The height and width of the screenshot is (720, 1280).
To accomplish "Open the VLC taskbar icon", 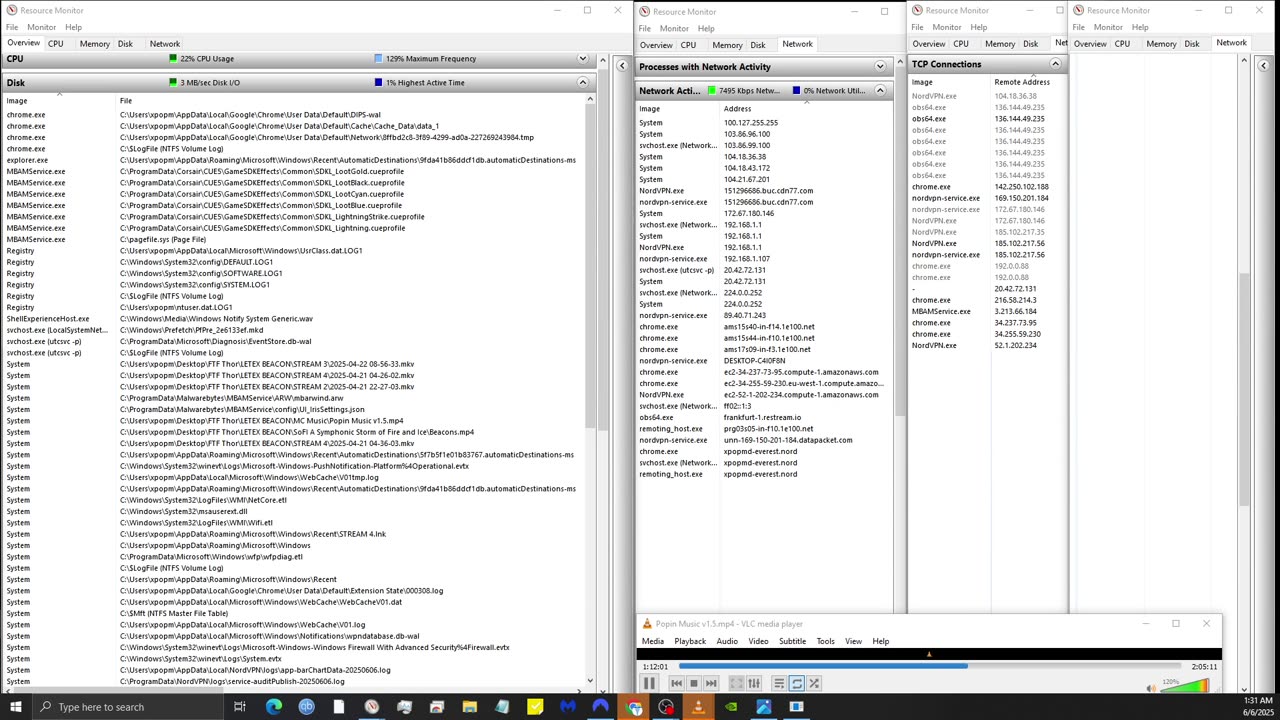I will (698, 707).
